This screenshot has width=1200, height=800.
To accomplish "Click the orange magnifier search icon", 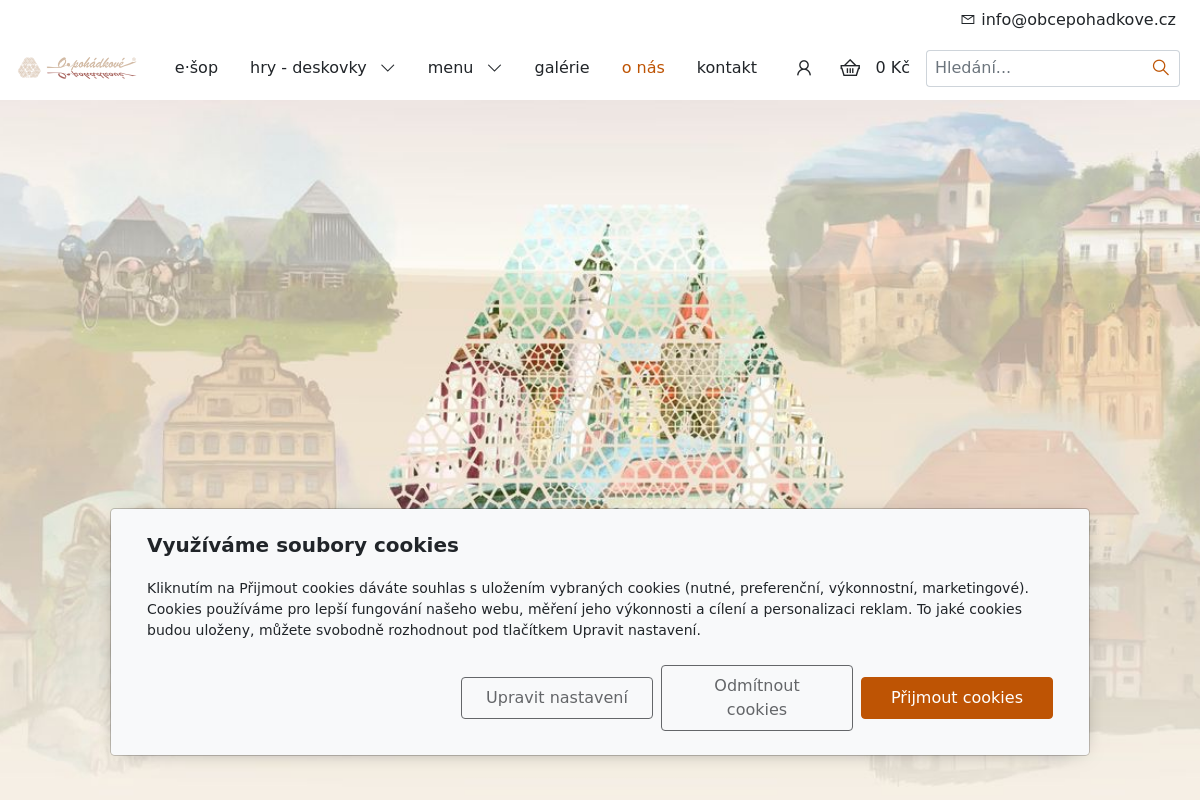I will 1161,68.
